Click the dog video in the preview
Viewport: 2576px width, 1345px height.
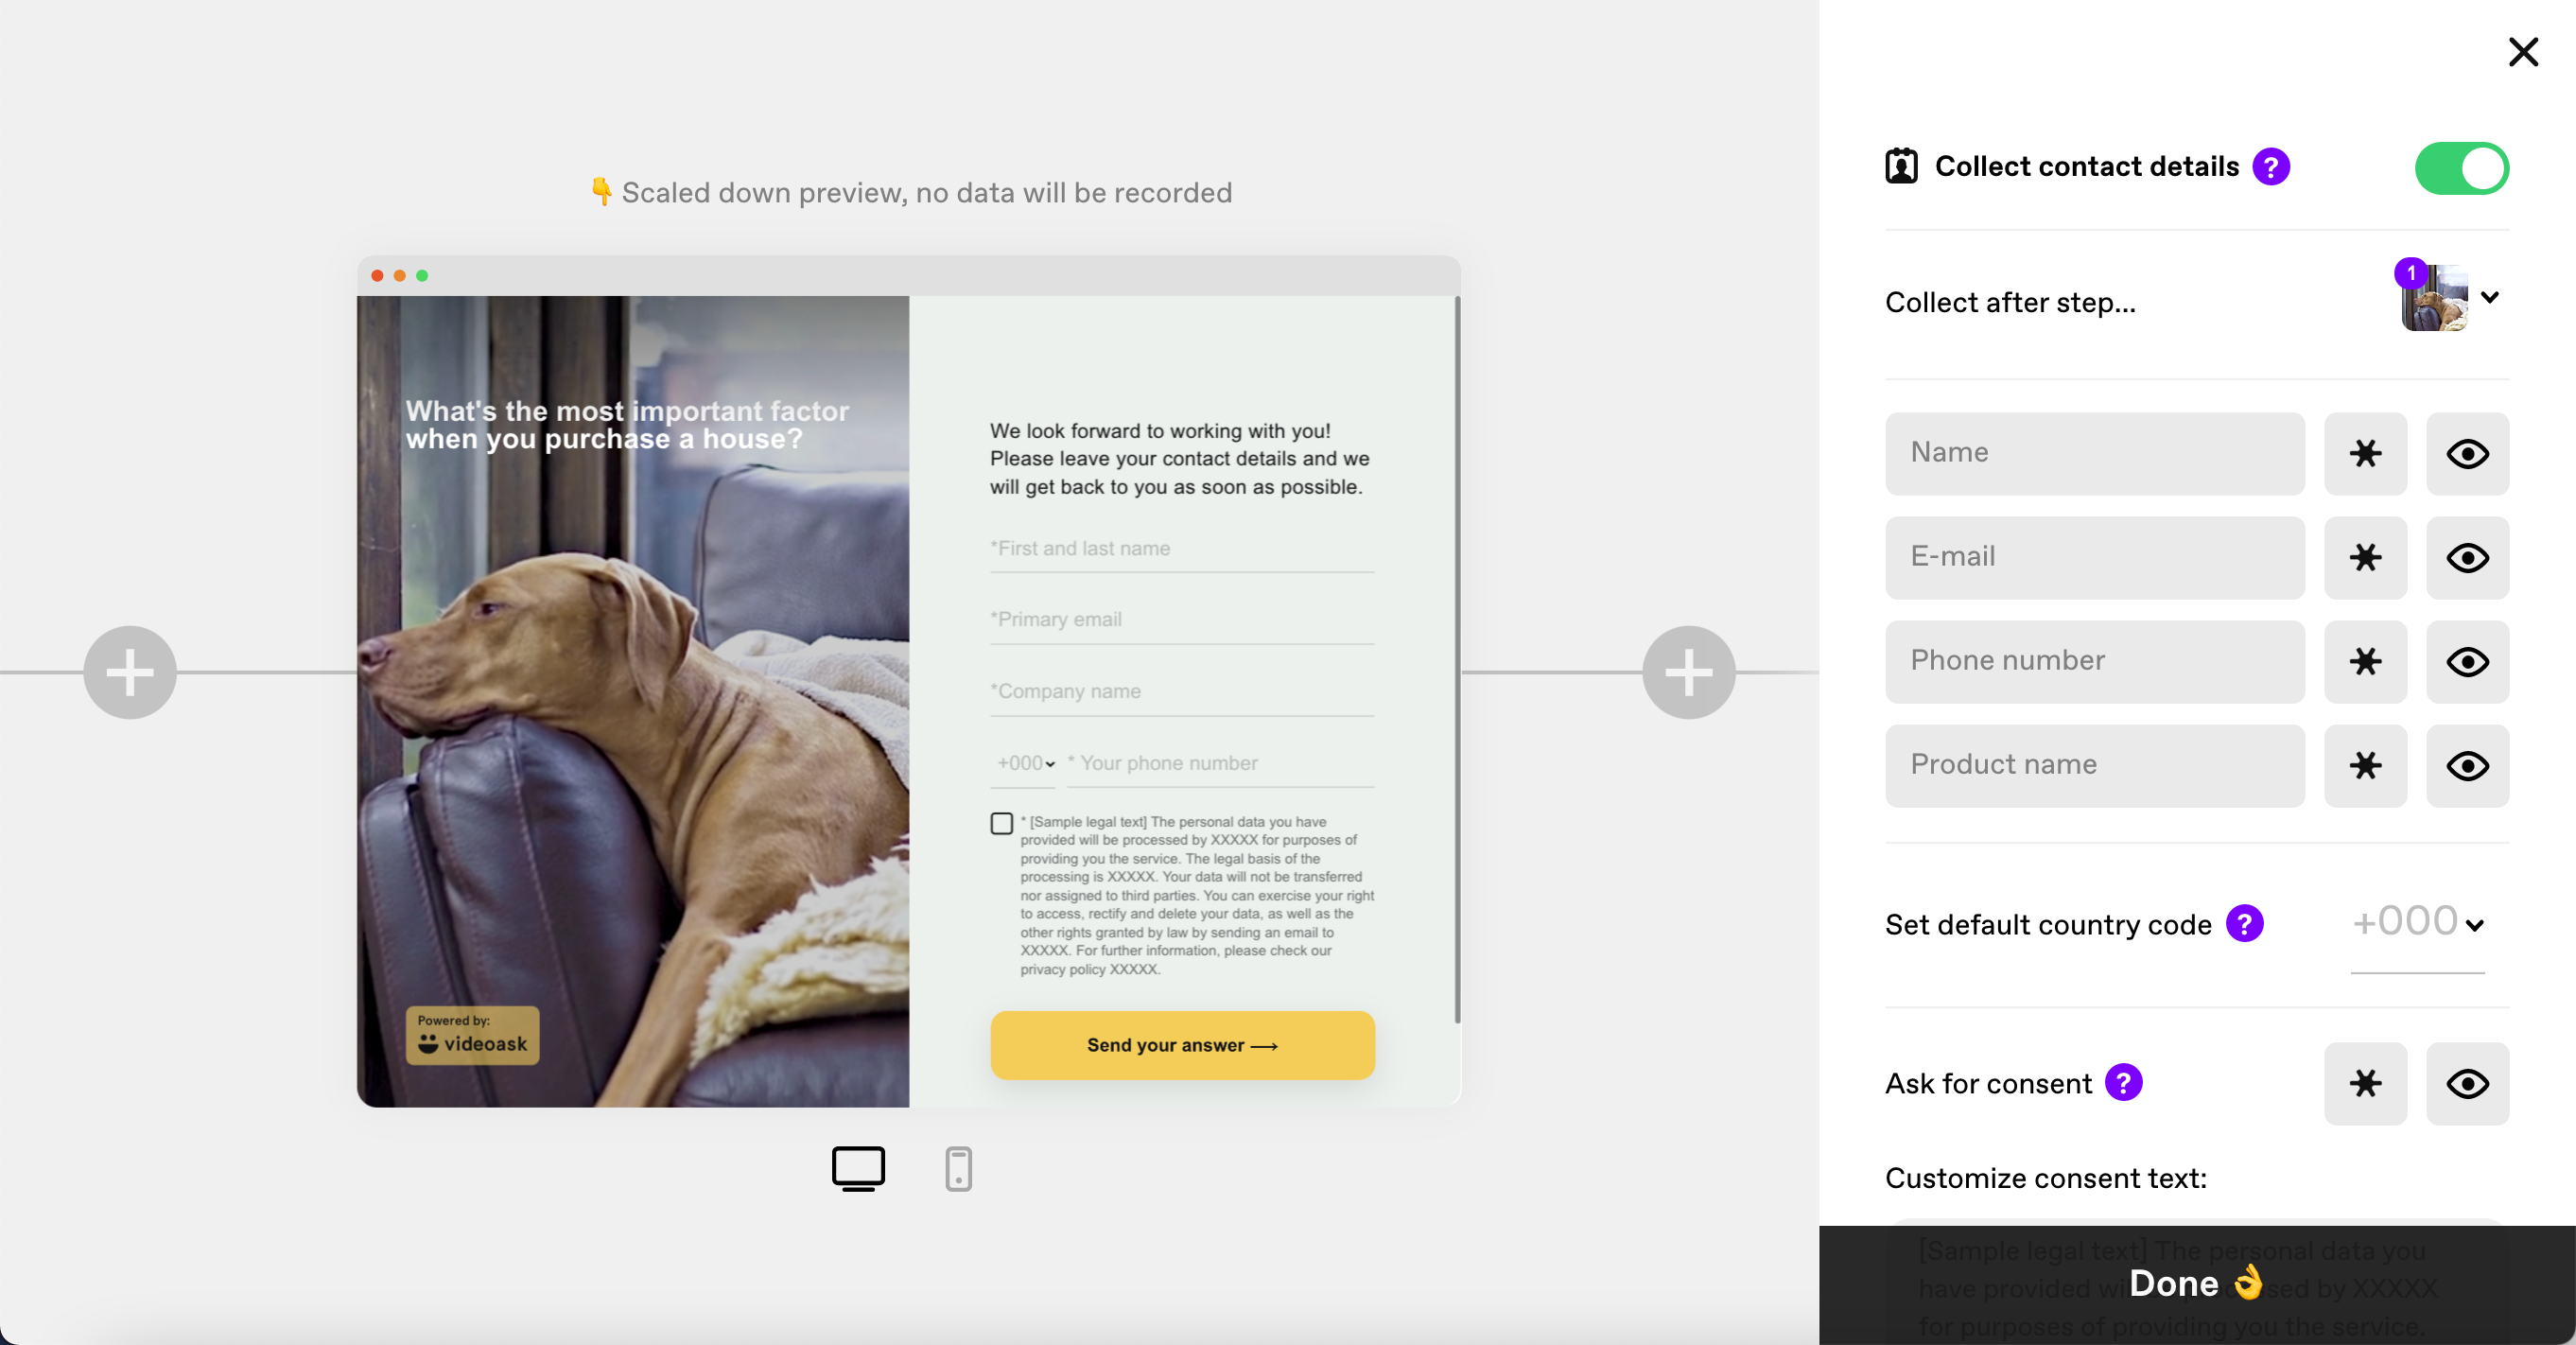coord(633,701)
